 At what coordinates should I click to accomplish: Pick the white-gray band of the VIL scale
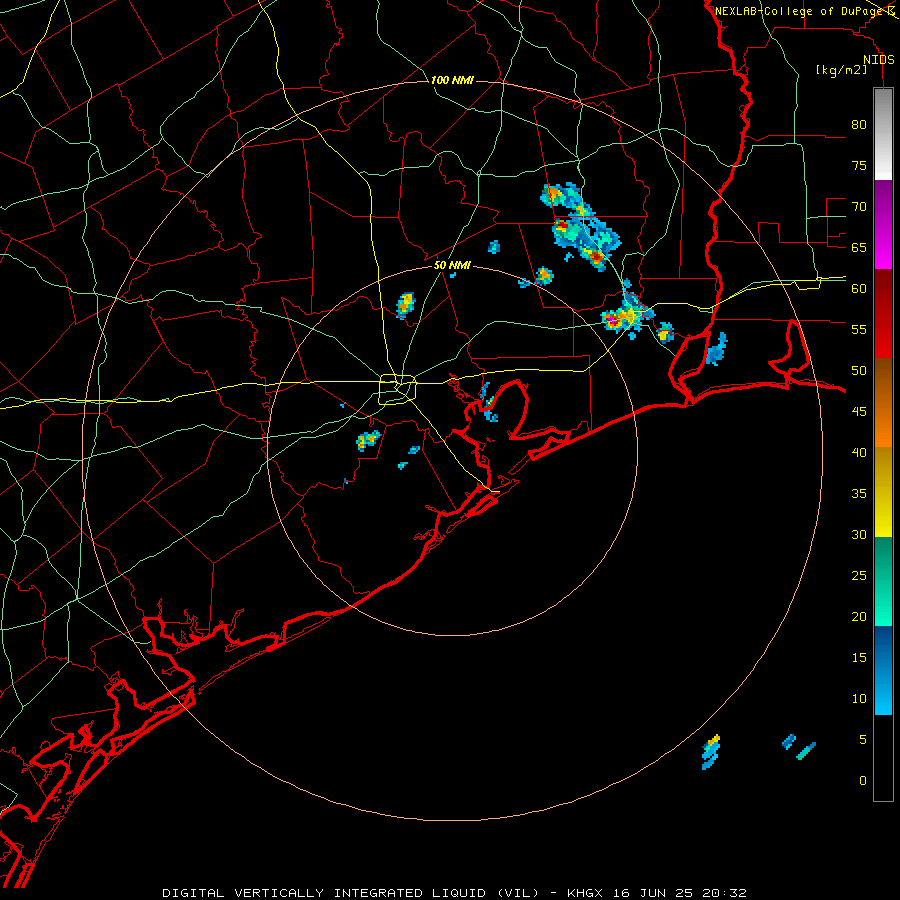click(x=883, y=134)
